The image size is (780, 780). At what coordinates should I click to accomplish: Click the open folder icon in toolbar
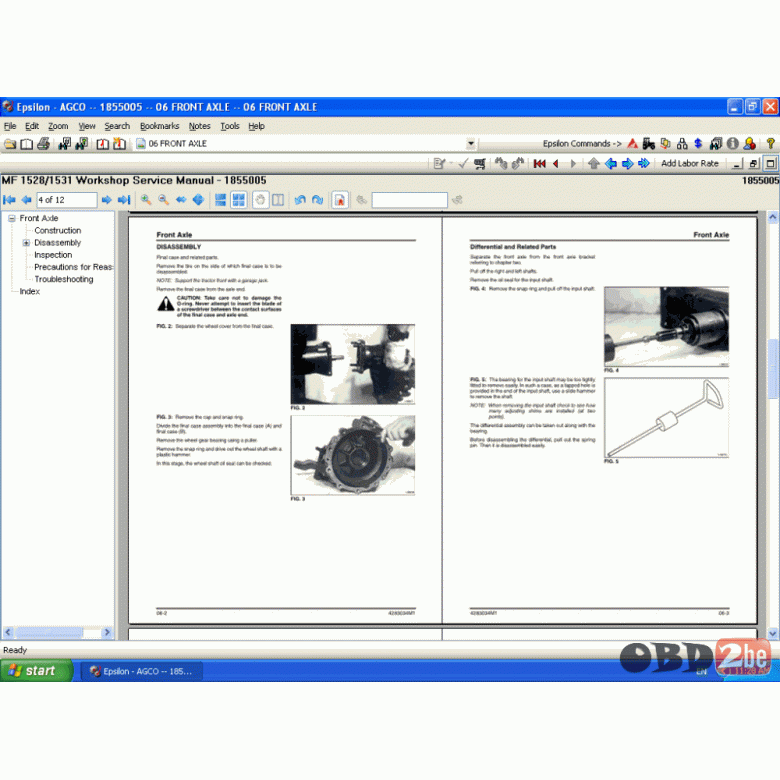click(10, 144)
